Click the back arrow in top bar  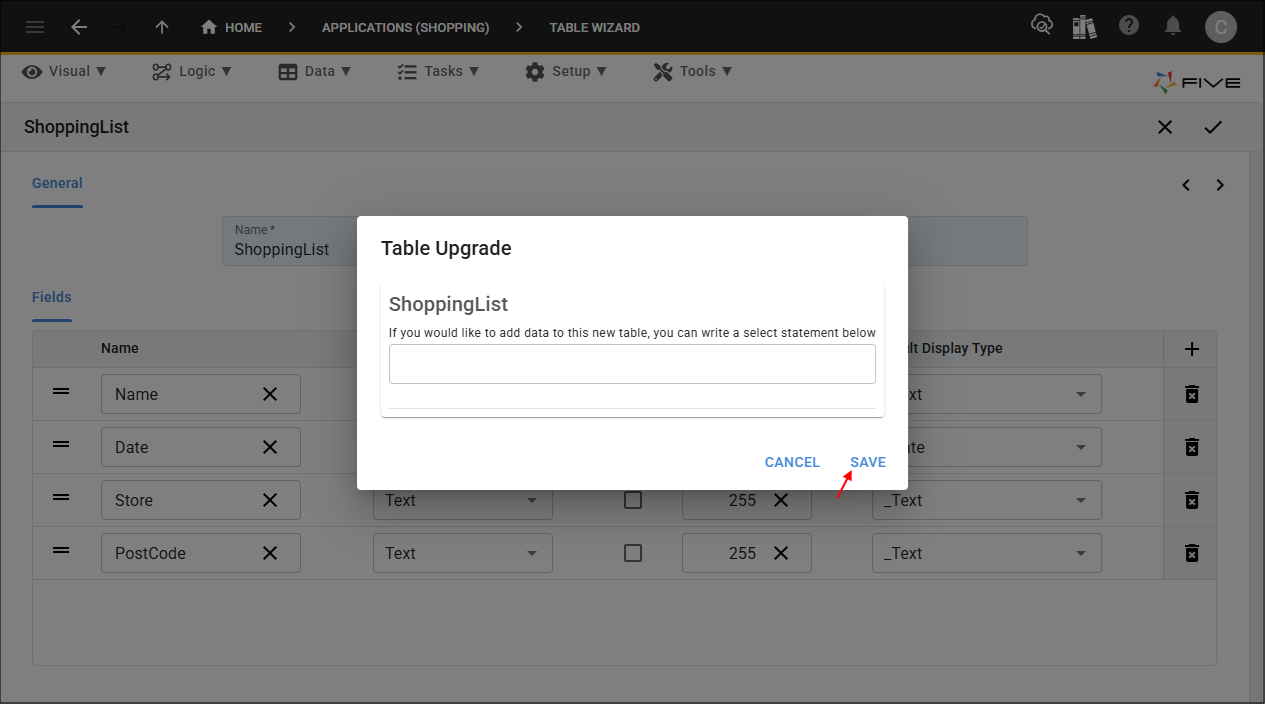pyautogui.click(x=79, y=27)
